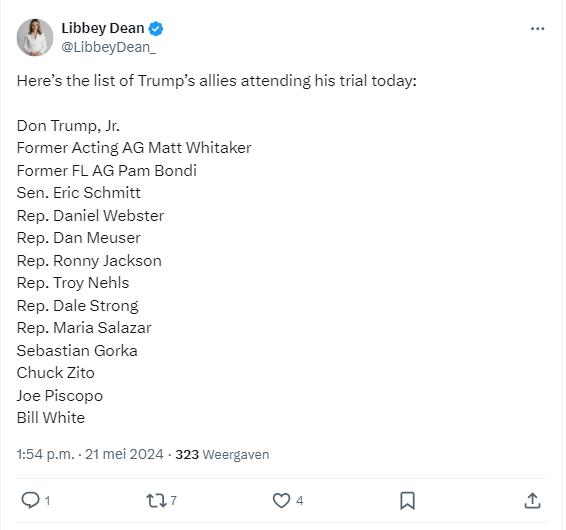The height and width of the screenshot is (530, 566).
Task: Click the 21 mei 2024 date
Action: coord(124,454)
